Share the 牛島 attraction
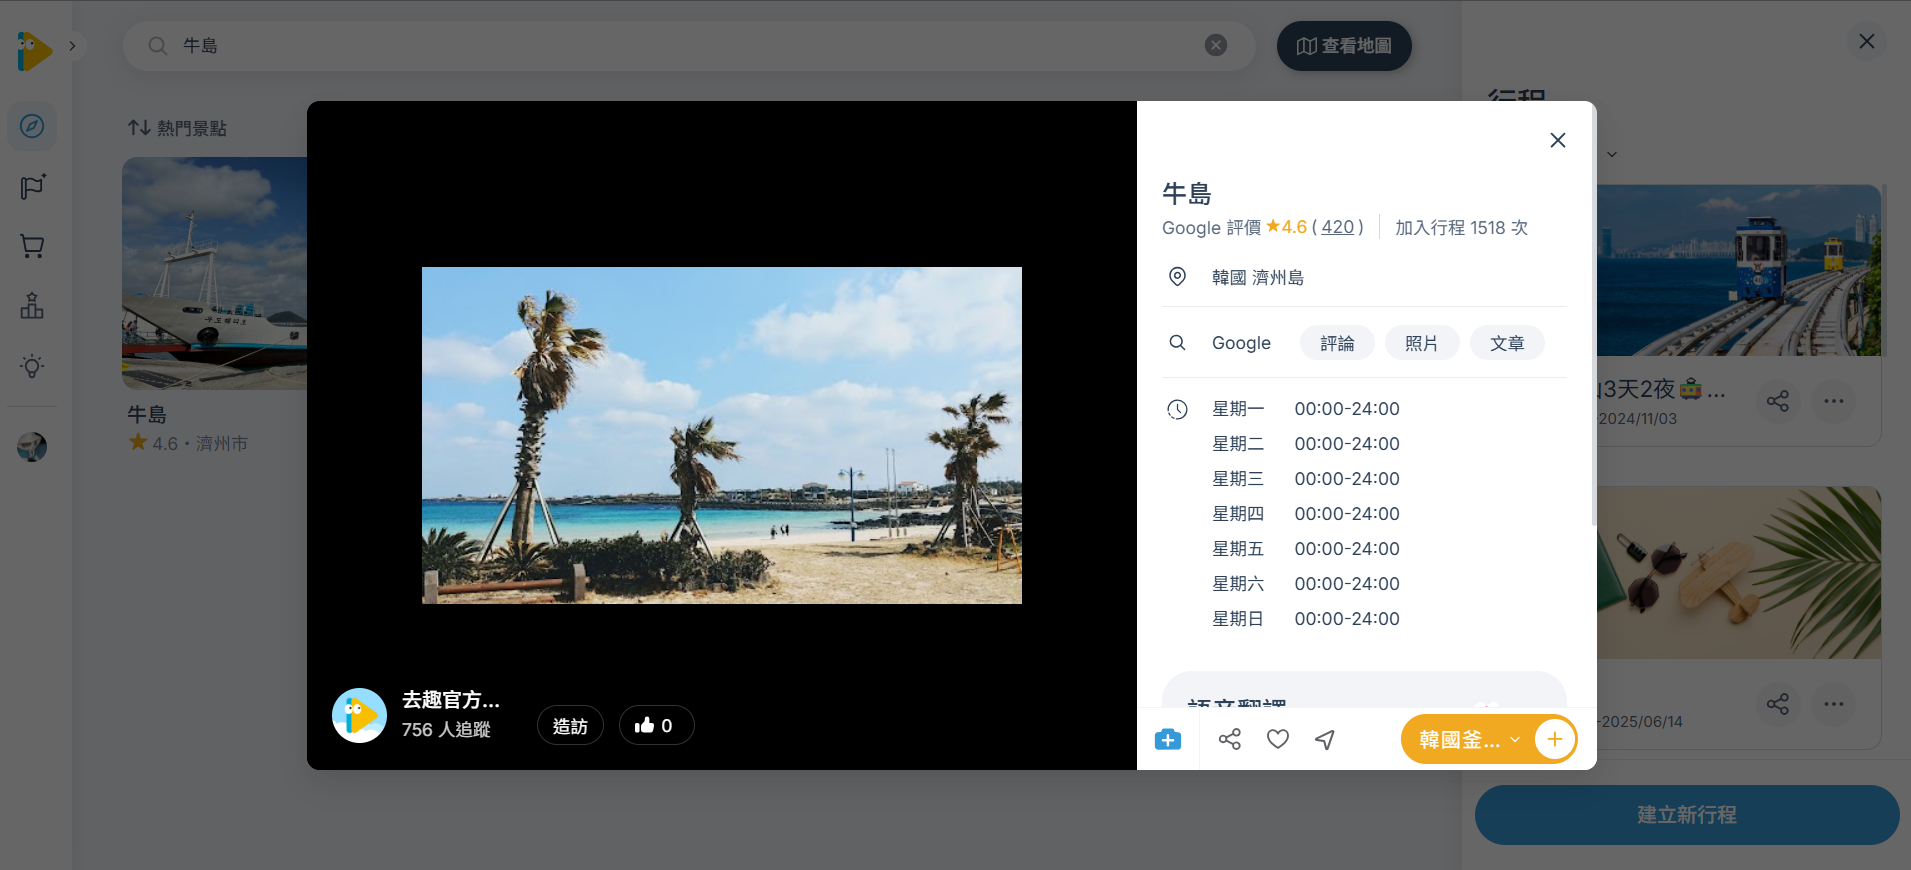 (x=1230, y=739)
